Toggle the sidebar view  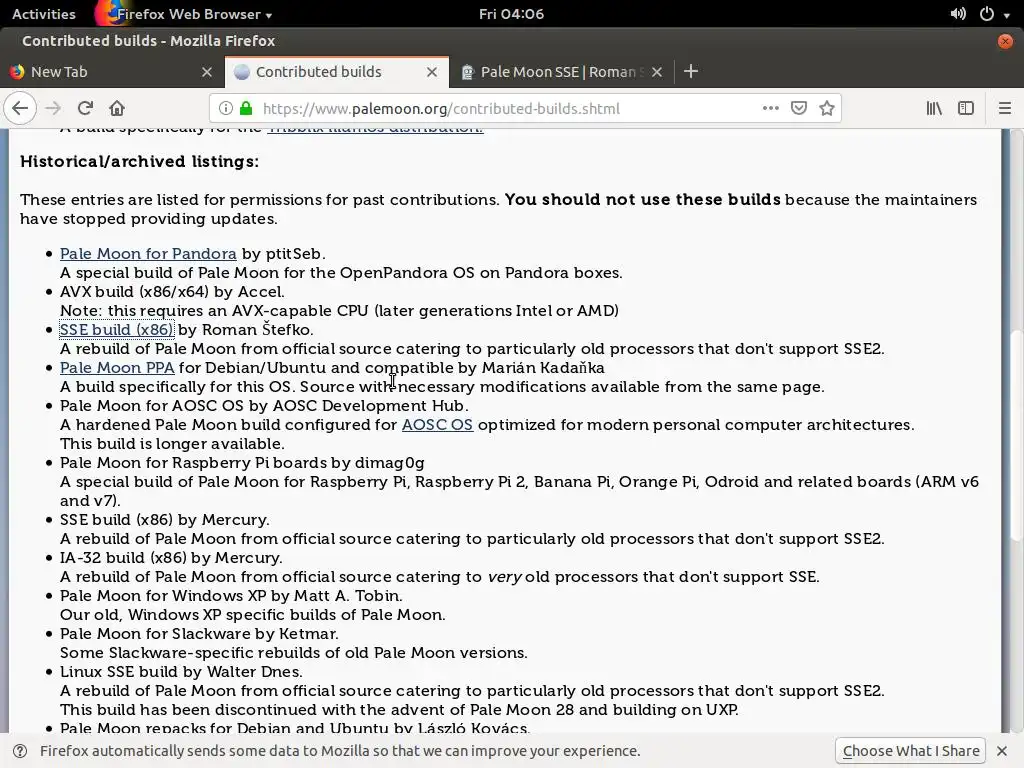pyautogui.click(x=966, y=108)
